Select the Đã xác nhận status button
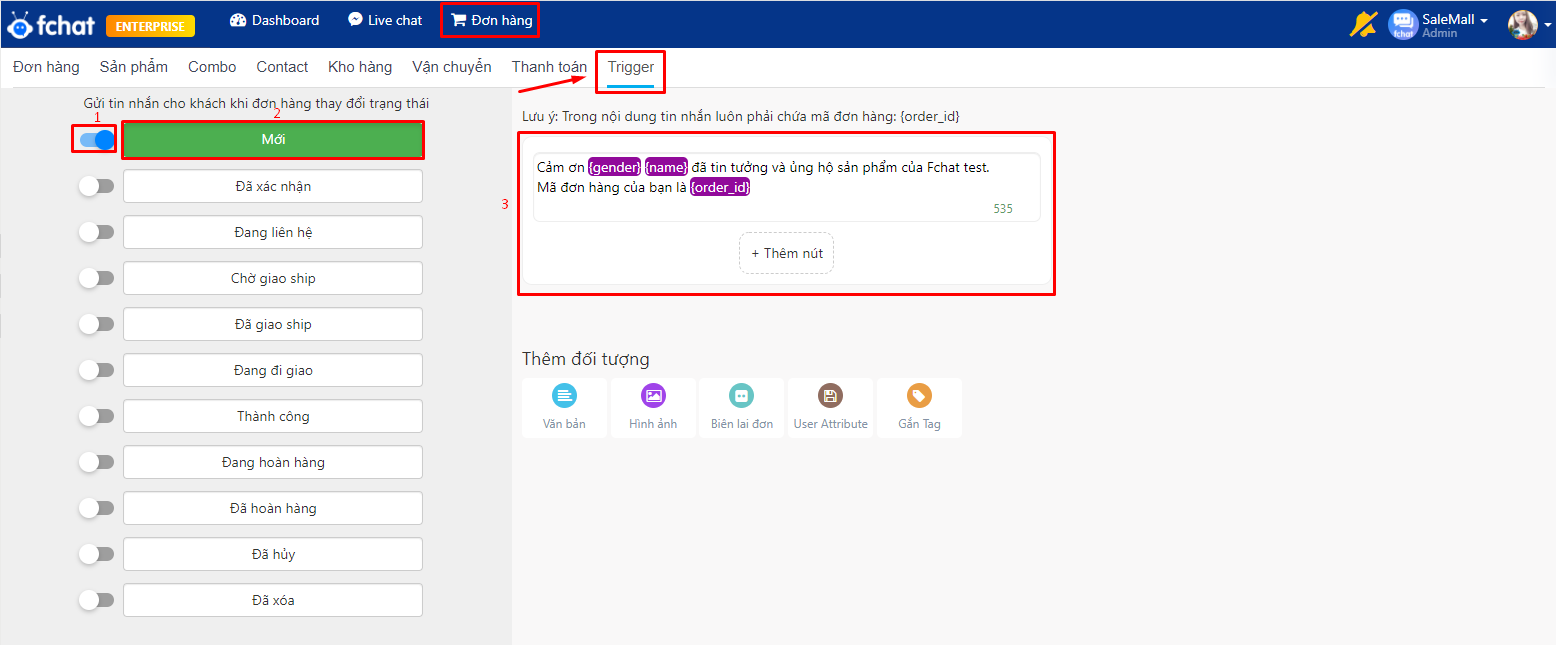The width and height of the screenshot is (1556, 645). click(x=273, y=186)
